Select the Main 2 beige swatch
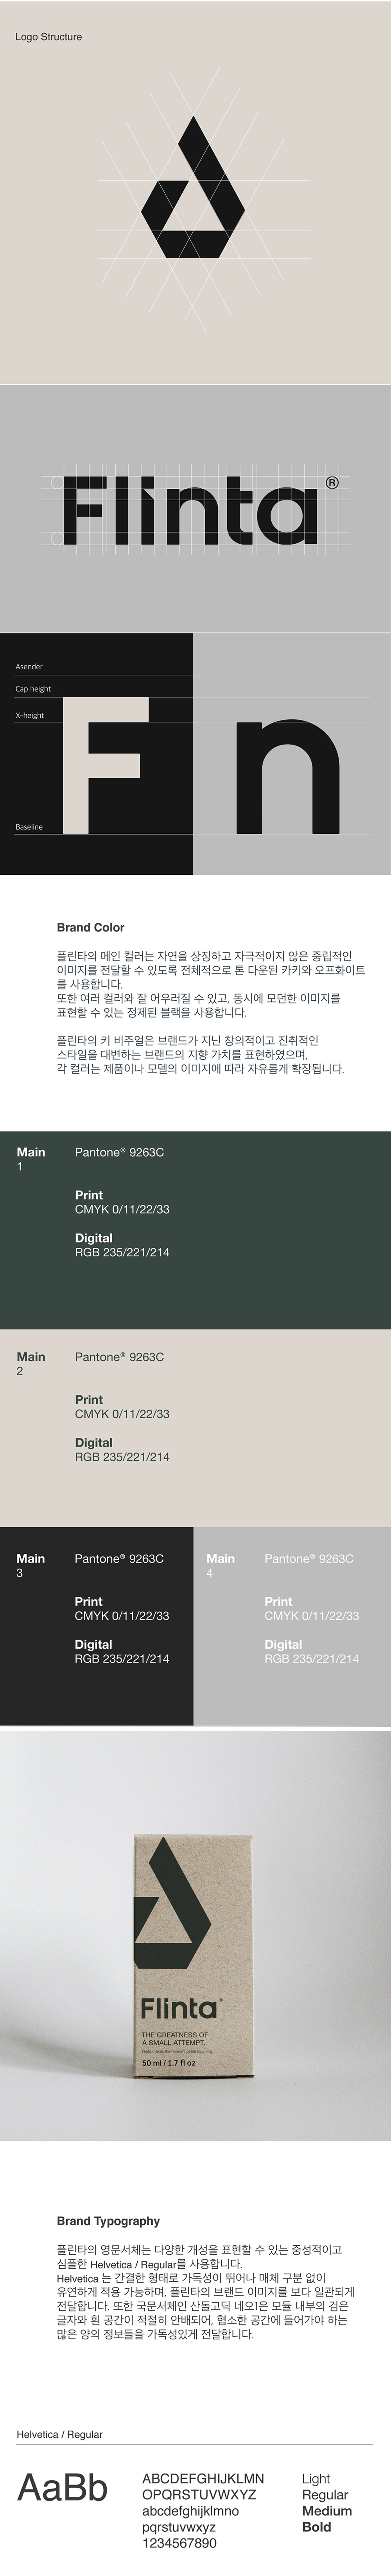This screenshot has width=391, height=2576. [x=195, y=1427]
